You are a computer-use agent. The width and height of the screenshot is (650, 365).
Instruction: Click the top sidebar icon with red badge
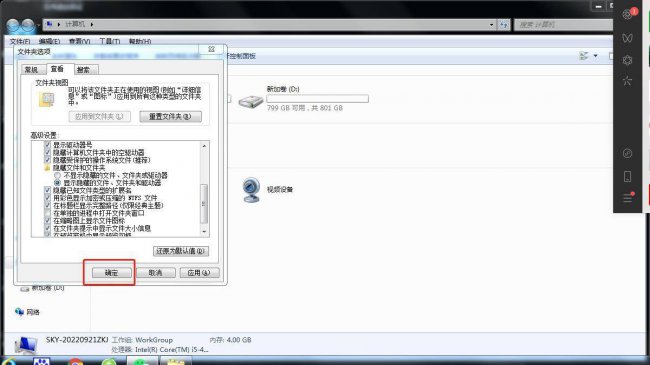[x=628, y=15]
